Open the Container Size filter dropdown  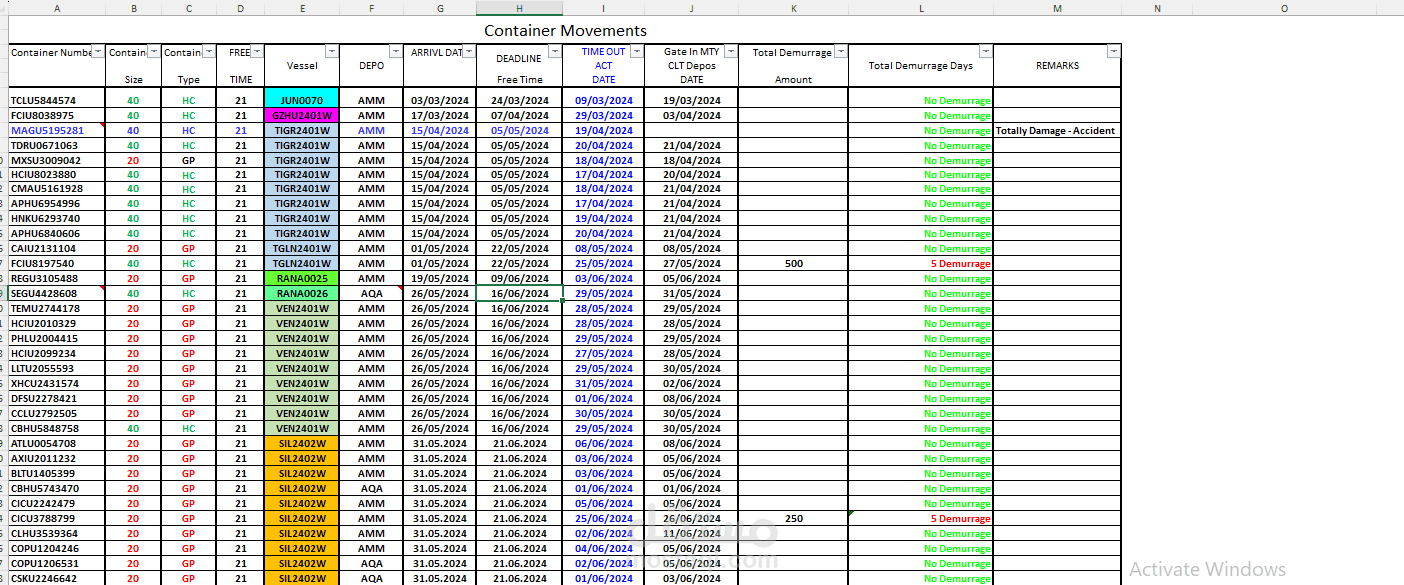153,51
